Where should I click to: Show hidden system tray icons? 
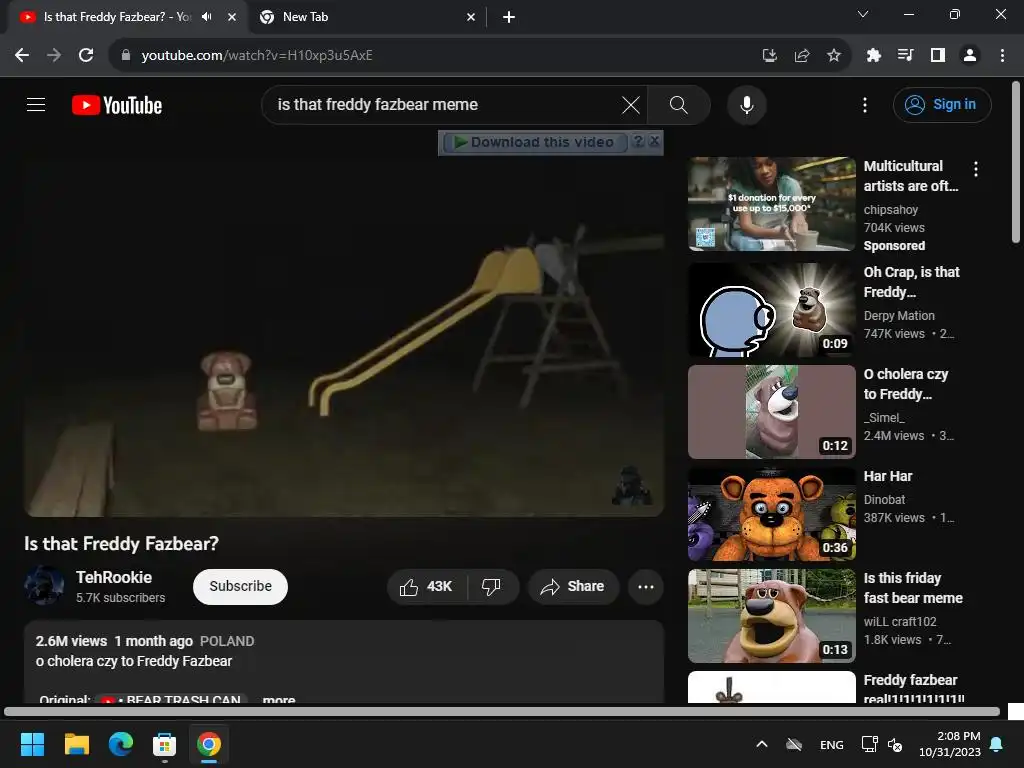[x=761, y=744]
